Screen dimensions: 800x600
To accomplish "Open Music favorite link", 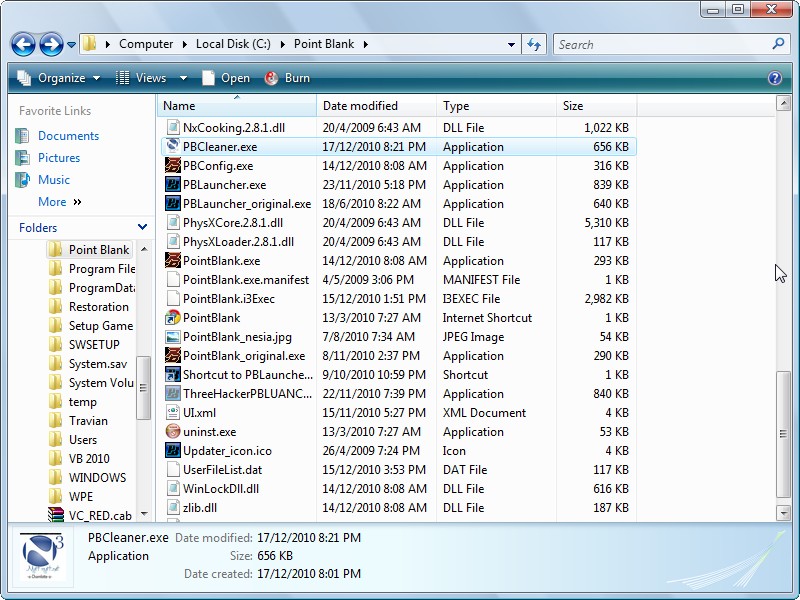I will click(54, 180).
